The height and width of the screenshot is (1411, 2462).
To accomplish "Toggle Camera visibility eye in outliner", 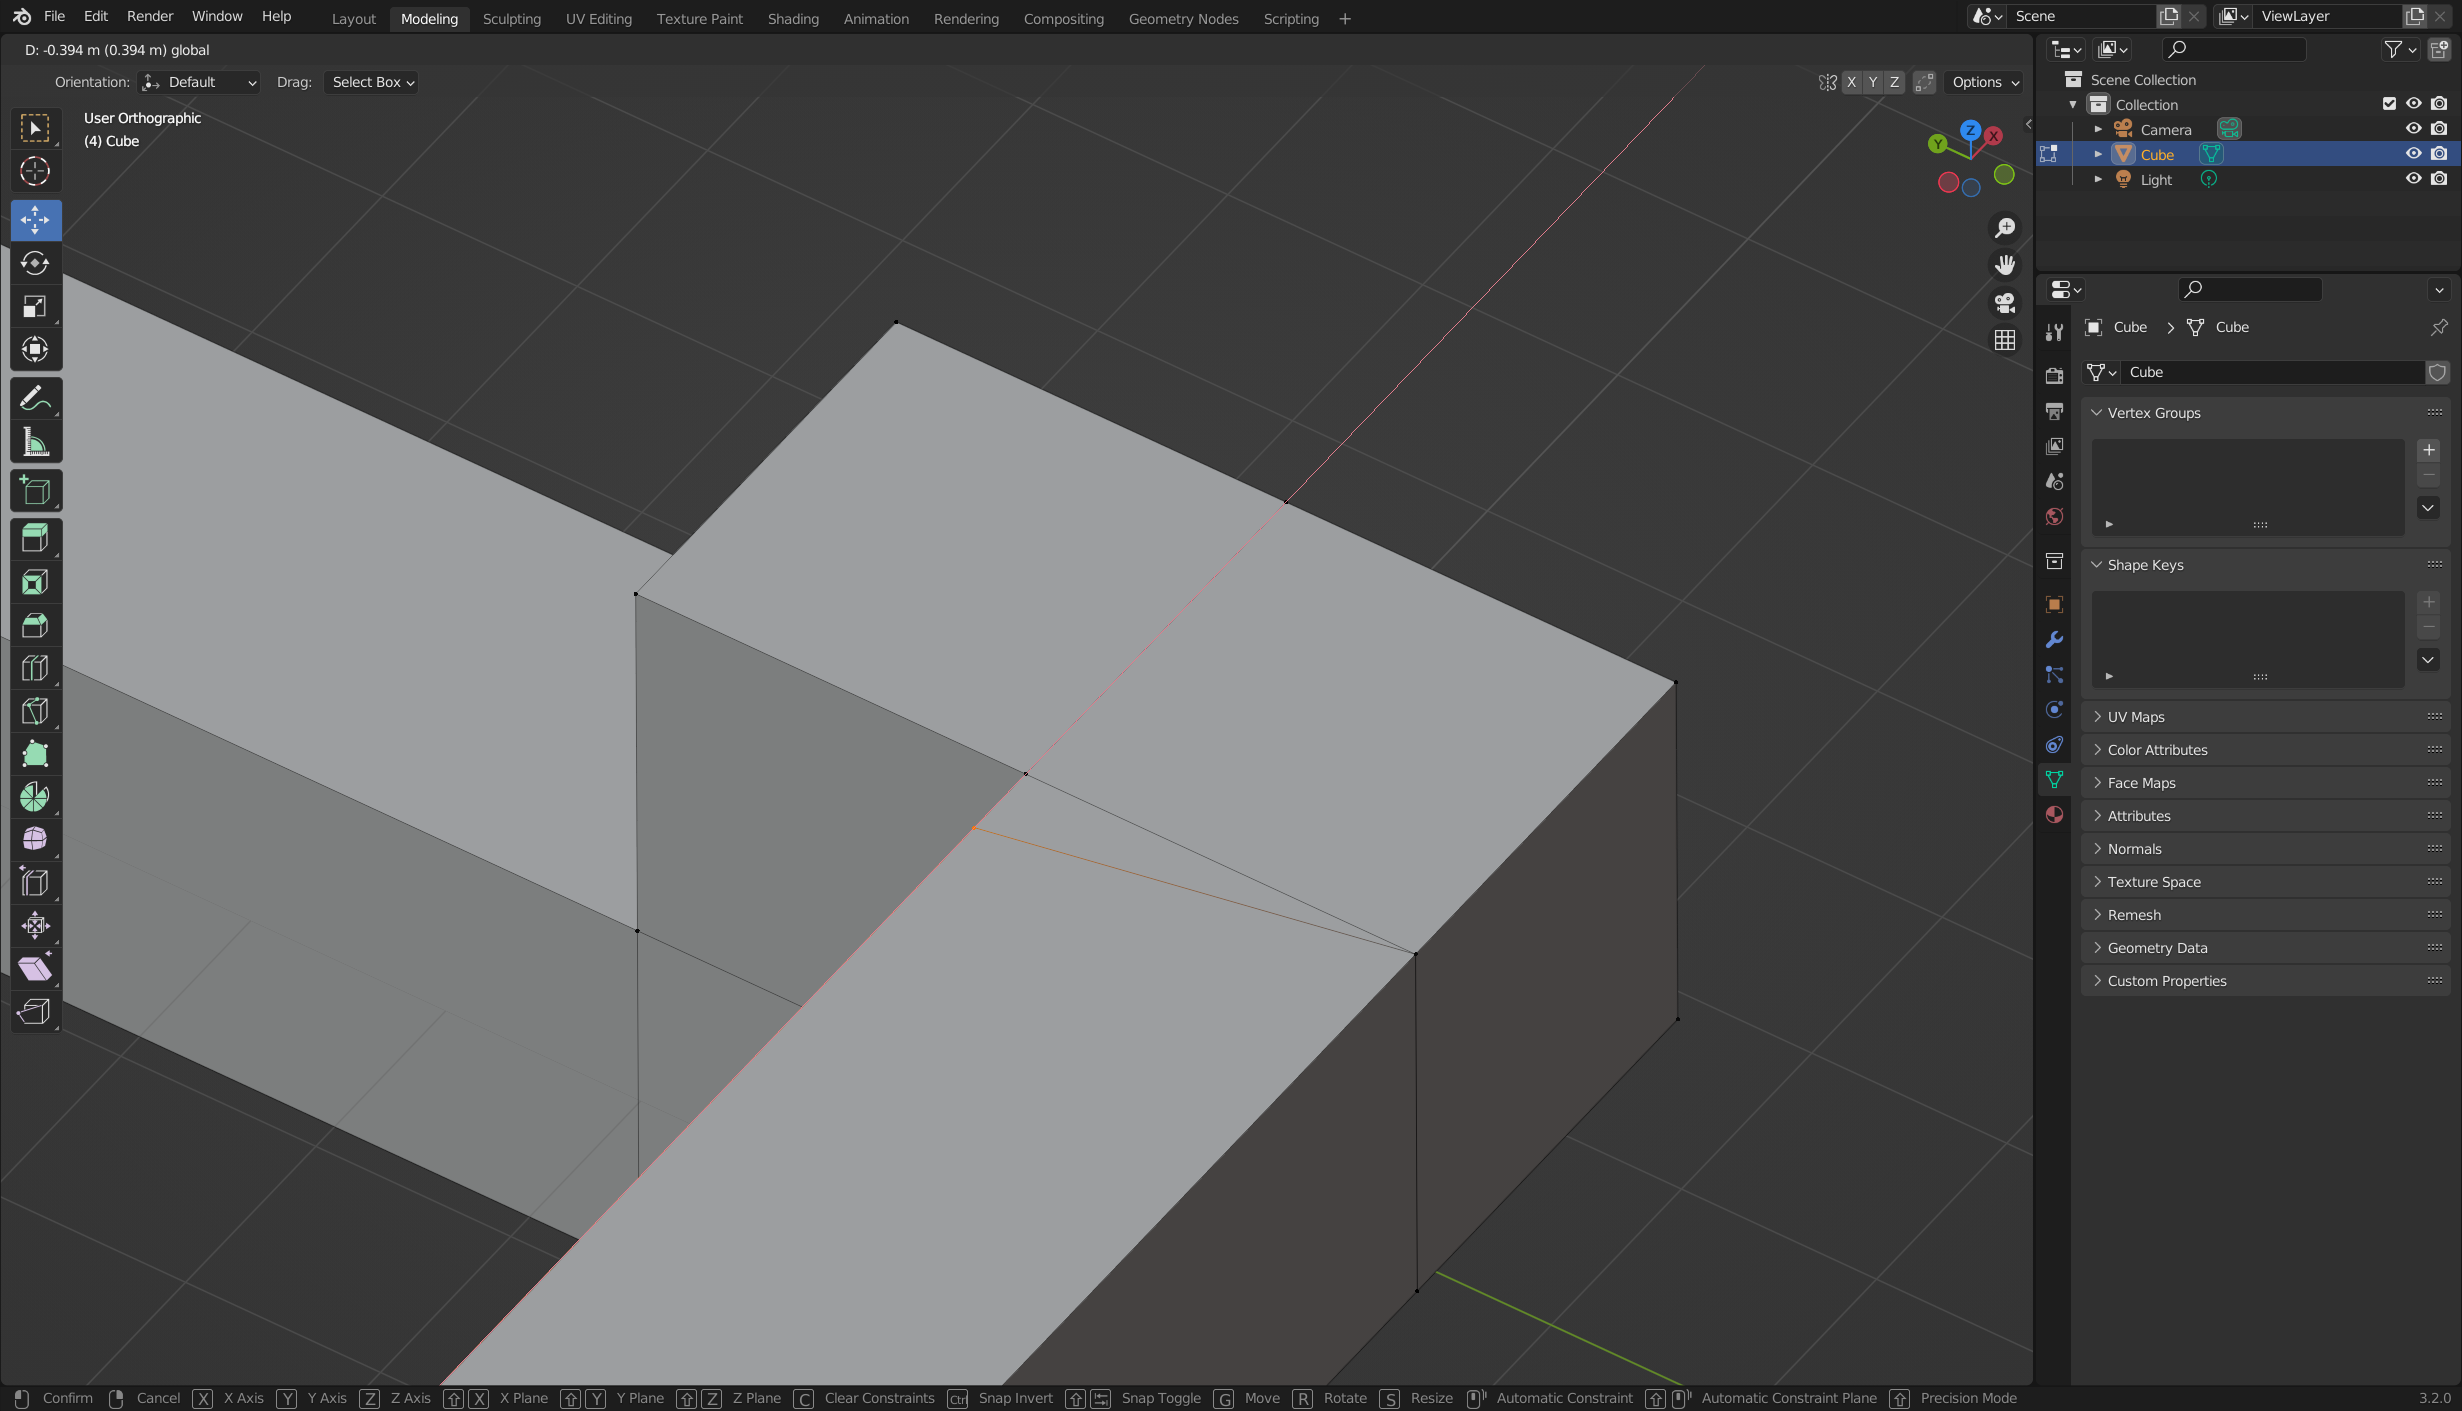I will 2413,129.
